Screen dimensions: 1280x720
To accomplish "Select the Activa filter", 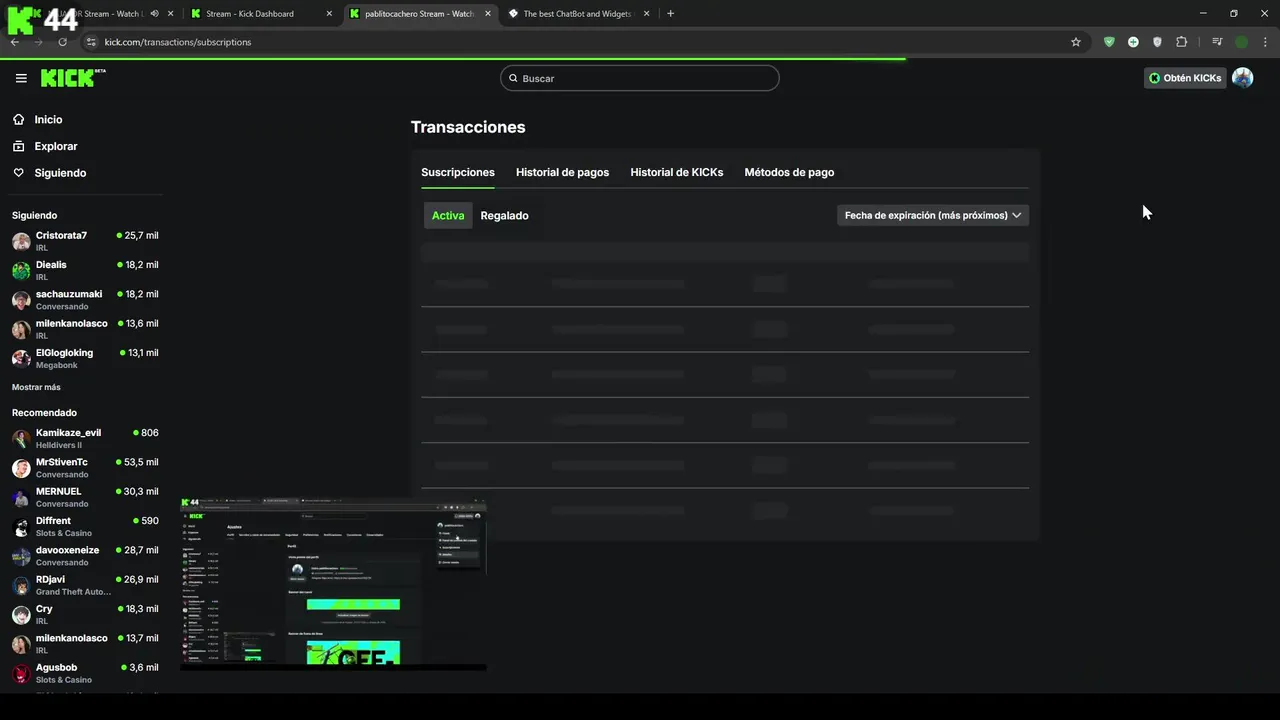I will pos(448,215).
